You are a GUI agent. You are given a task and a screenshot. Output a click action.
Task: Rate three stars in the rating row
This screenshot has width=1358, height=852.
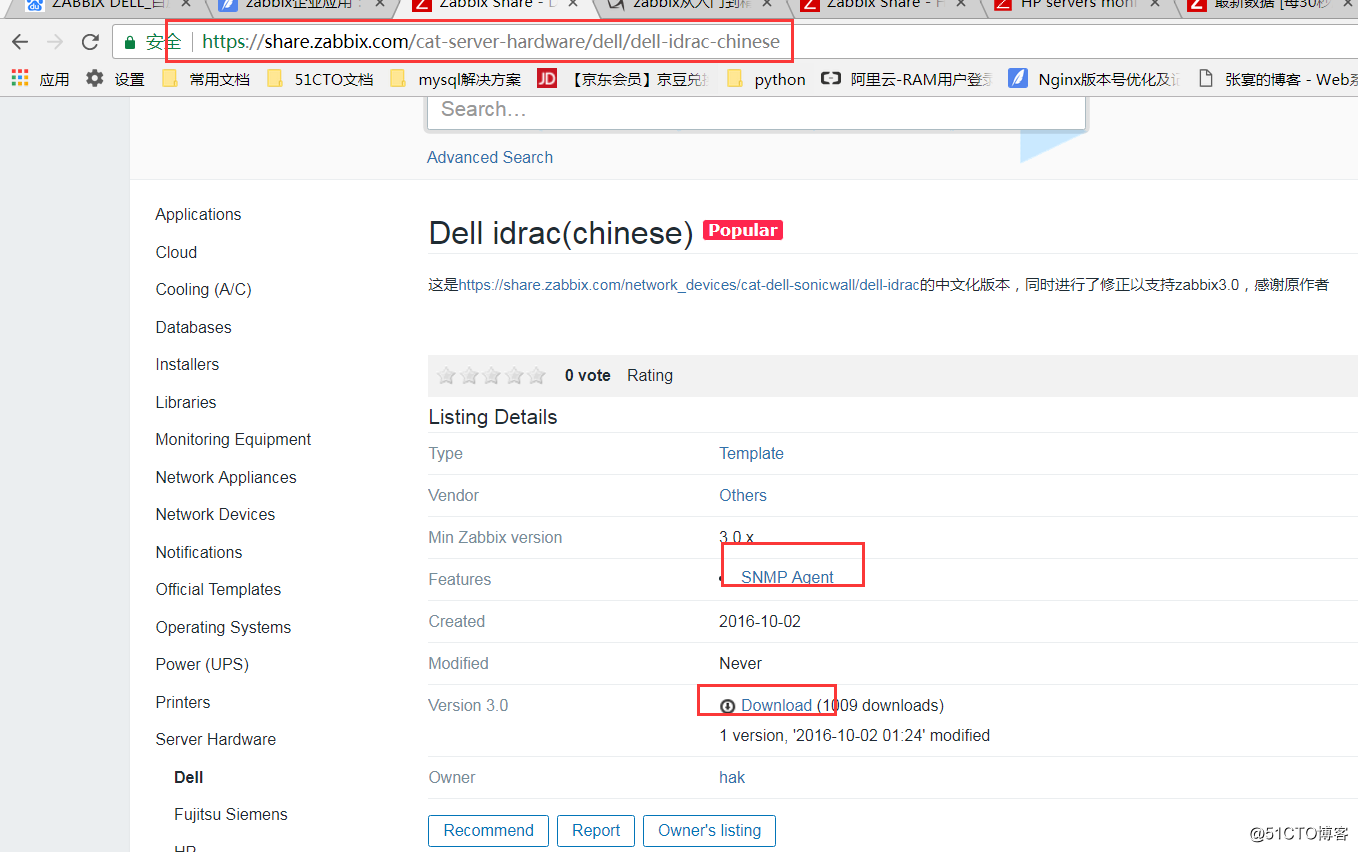[x=492, y=376]
